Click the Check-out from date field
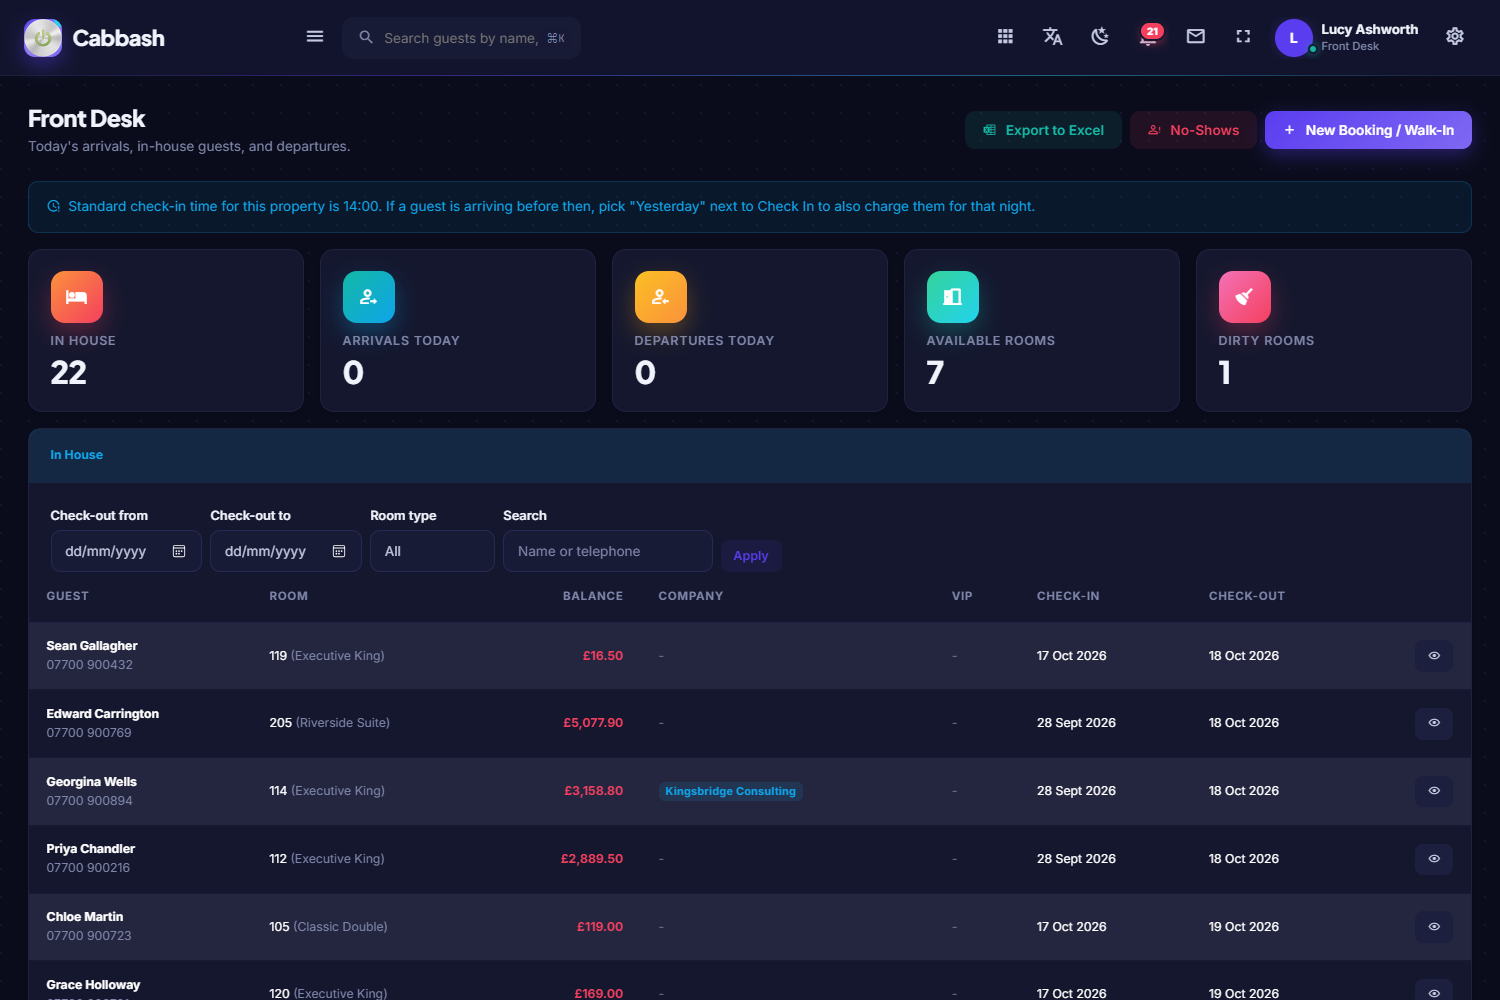Viewport: 1500px width, 1000px height. click(126, 551)
